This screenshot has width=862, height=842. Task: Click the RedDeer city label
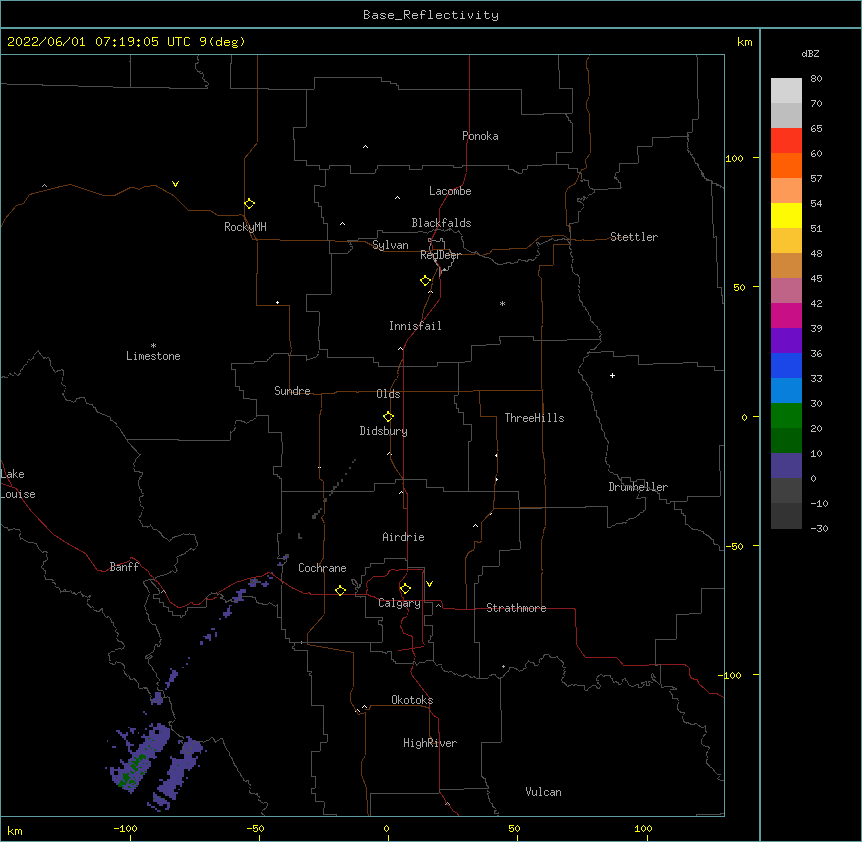pyautogui.click(x=440, y=255)
